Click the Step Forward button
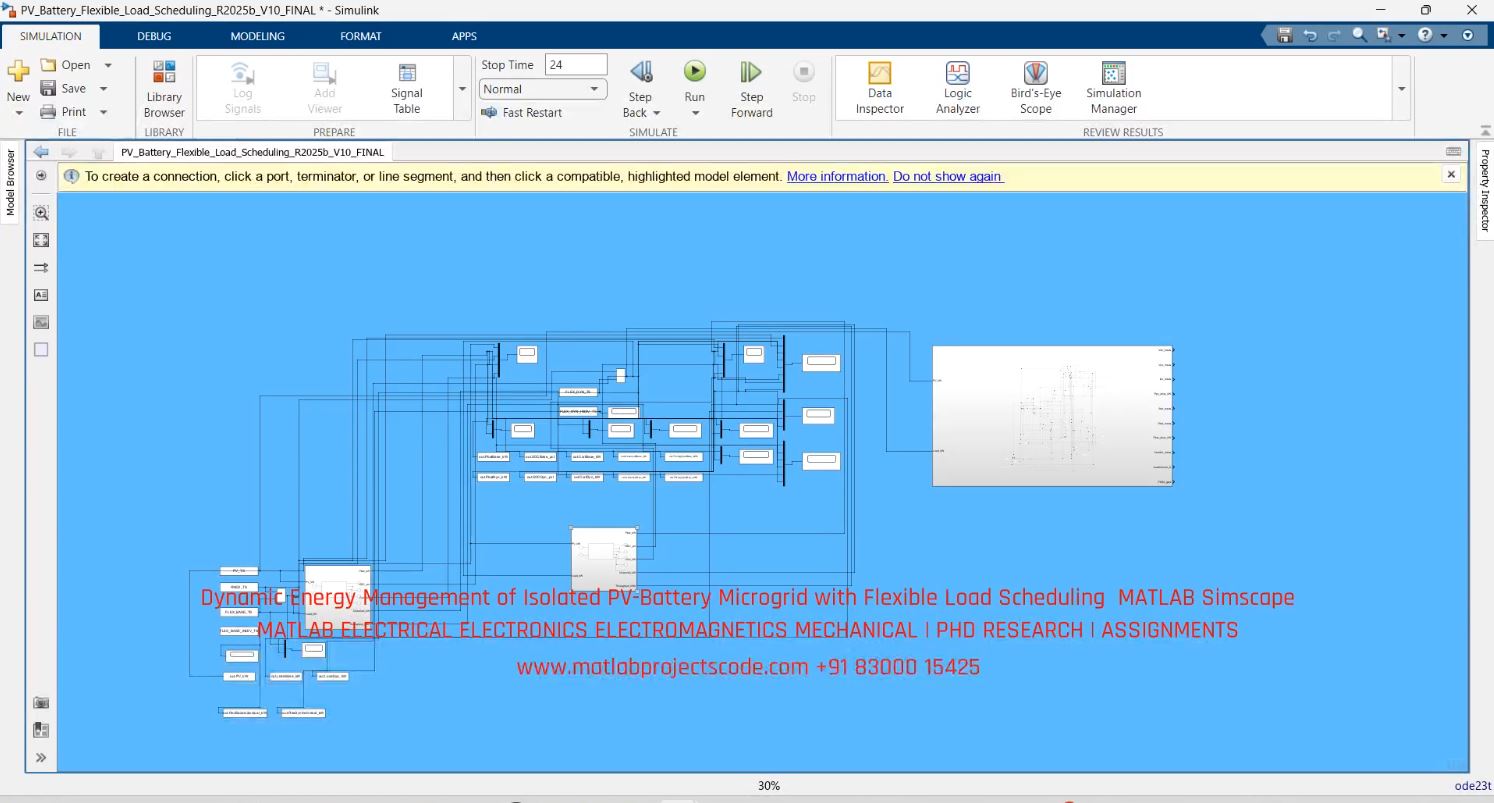Image resolution: width=1494 pixels, height=803 pixels. click(751, 89)
